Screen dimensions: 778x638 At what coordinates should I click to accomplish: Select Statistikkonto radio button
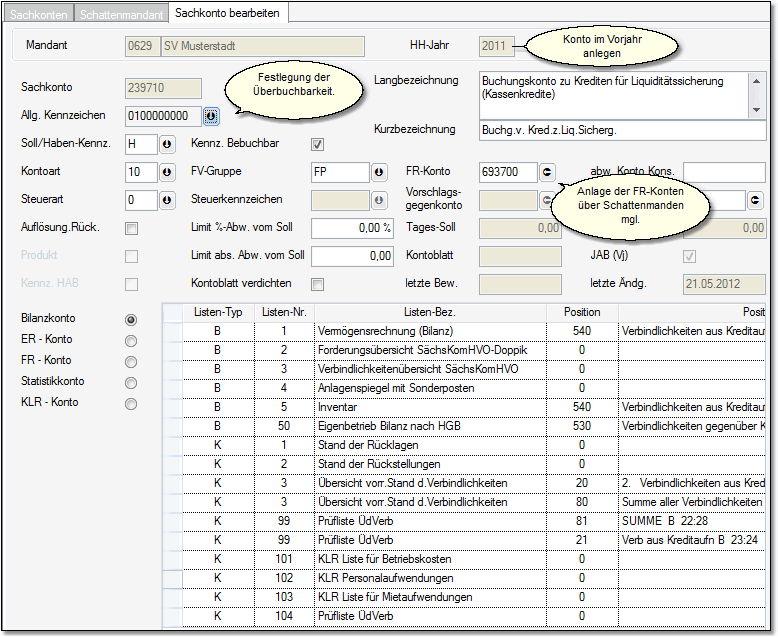[x=131, y=382]
